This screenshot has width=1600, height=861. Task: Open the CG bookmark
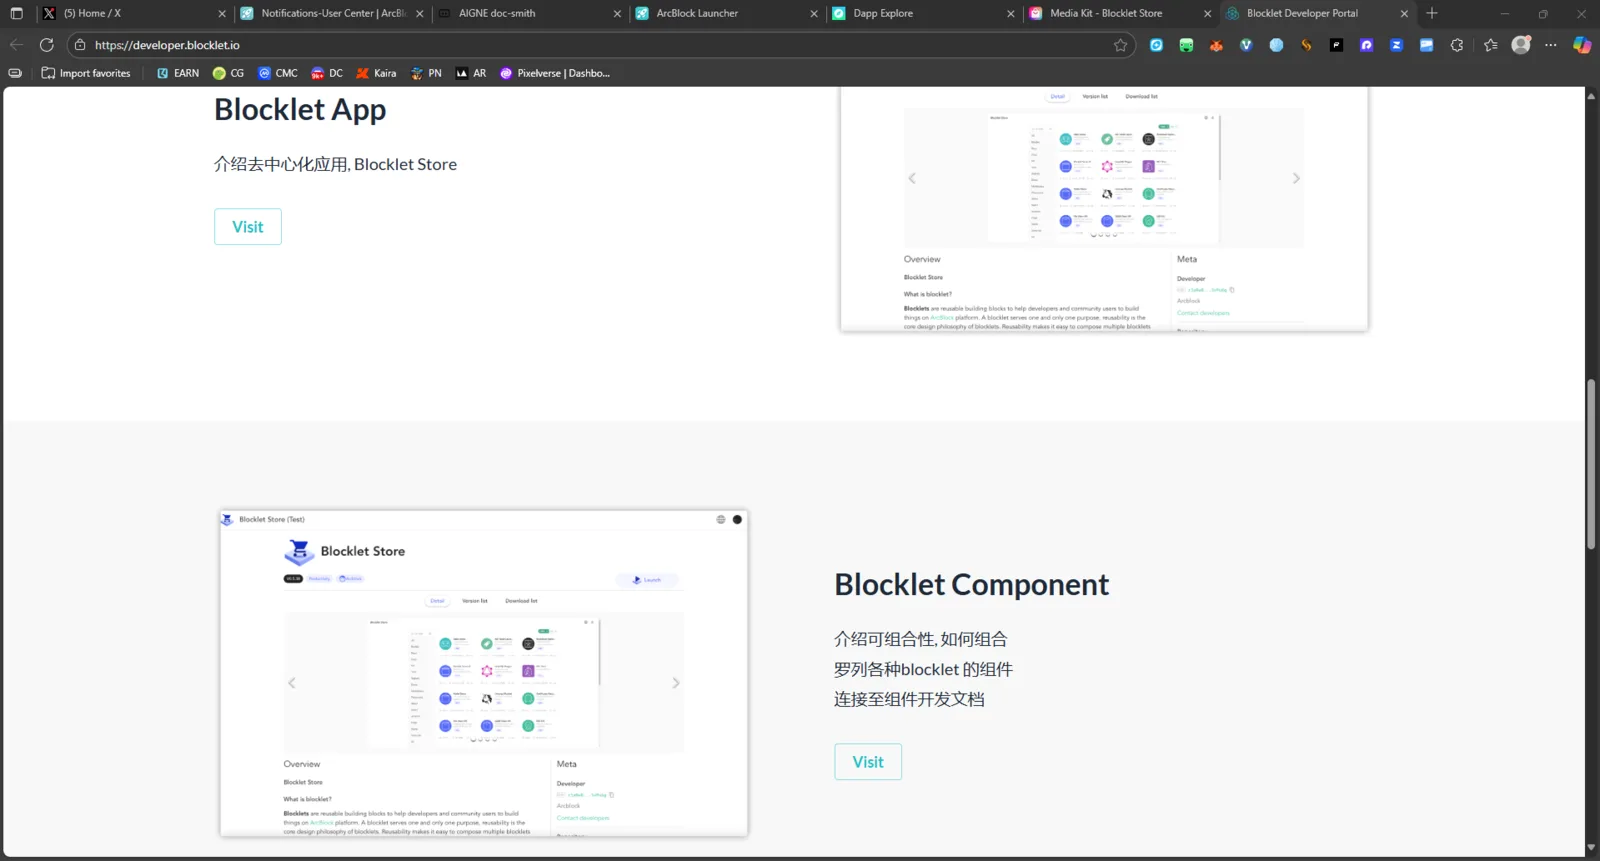pos(228,73)
